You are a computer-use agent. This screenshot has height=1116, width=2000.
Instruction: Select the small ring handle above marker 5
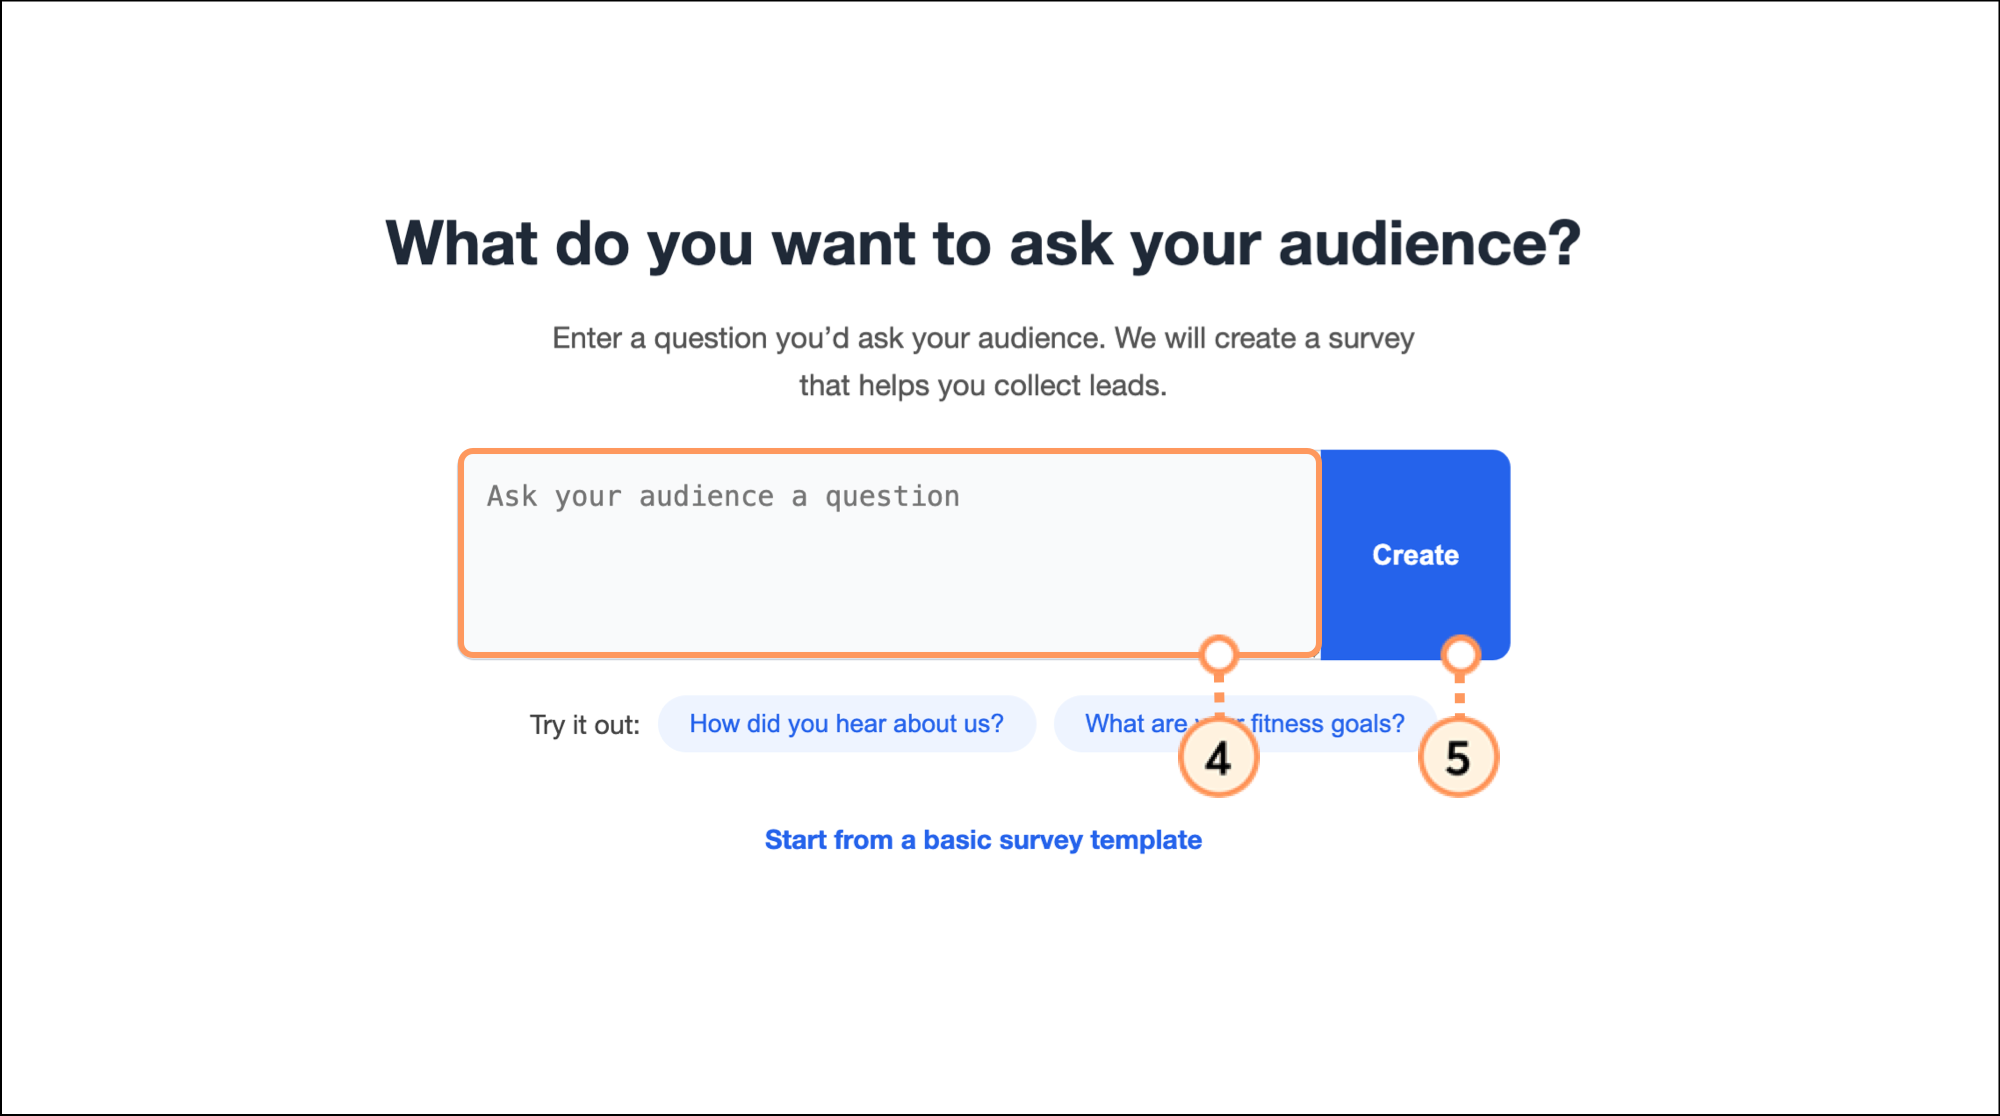pyautogui.click(x=1460, y=655)
